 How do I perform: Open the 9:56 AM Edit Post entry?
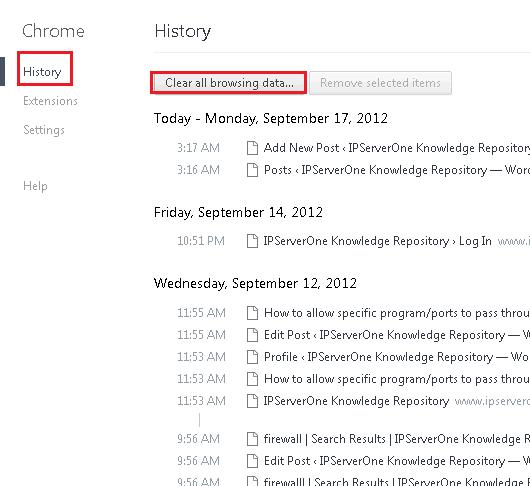click(x=396, y=461)
